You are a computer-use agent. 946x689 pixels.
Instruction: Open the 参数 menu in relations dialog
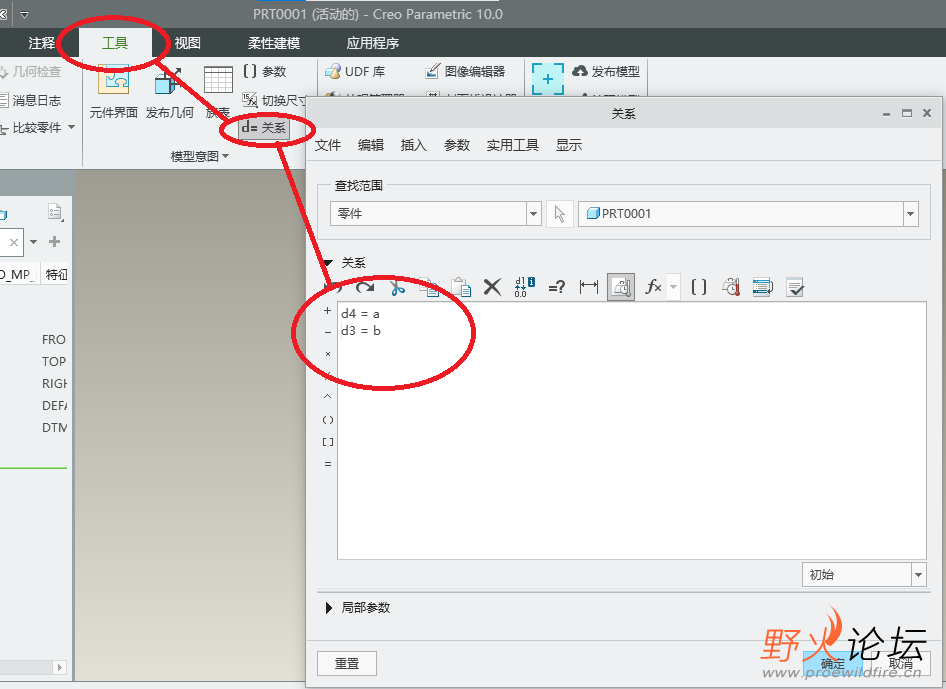(x=457, y=145)
